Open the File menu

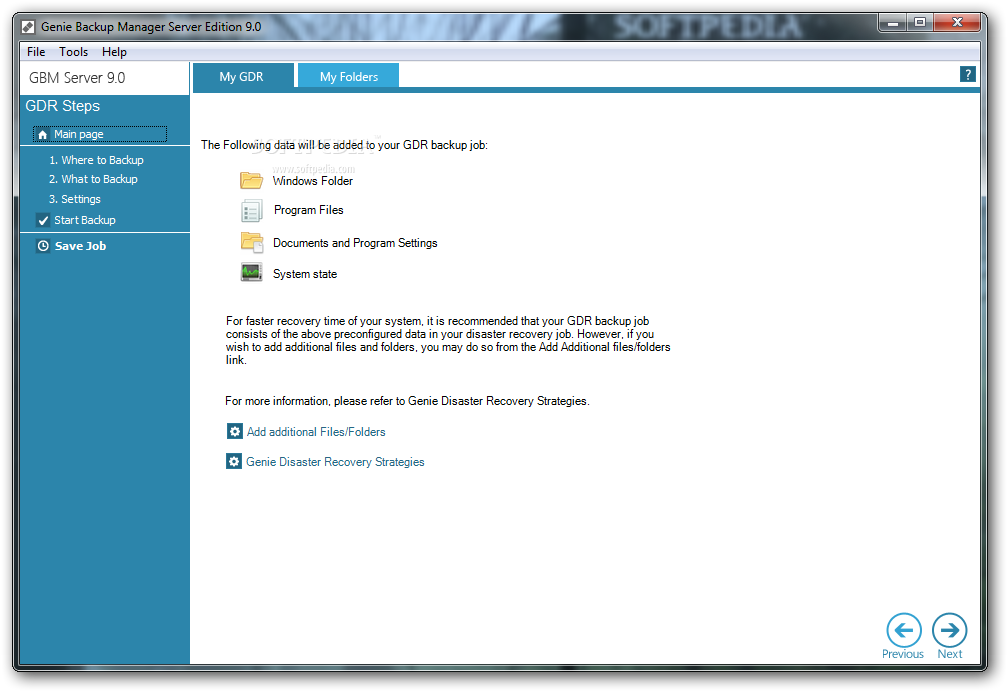[36, 51]
